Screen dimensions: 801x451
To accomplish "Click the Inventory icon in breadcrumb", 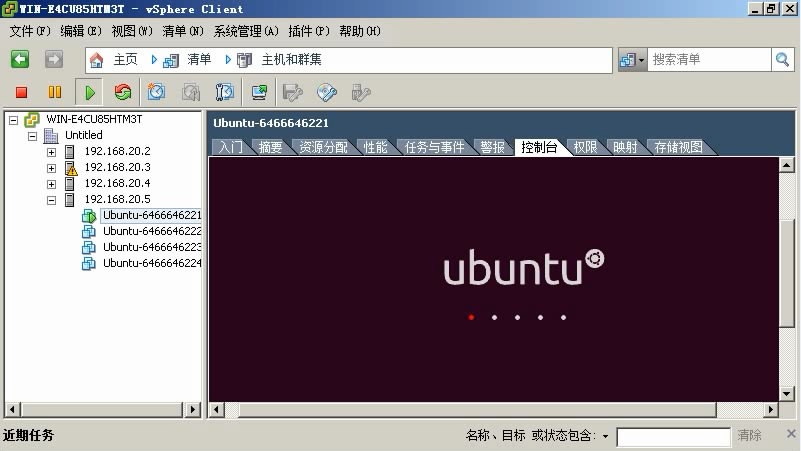I will pos(171,61).
